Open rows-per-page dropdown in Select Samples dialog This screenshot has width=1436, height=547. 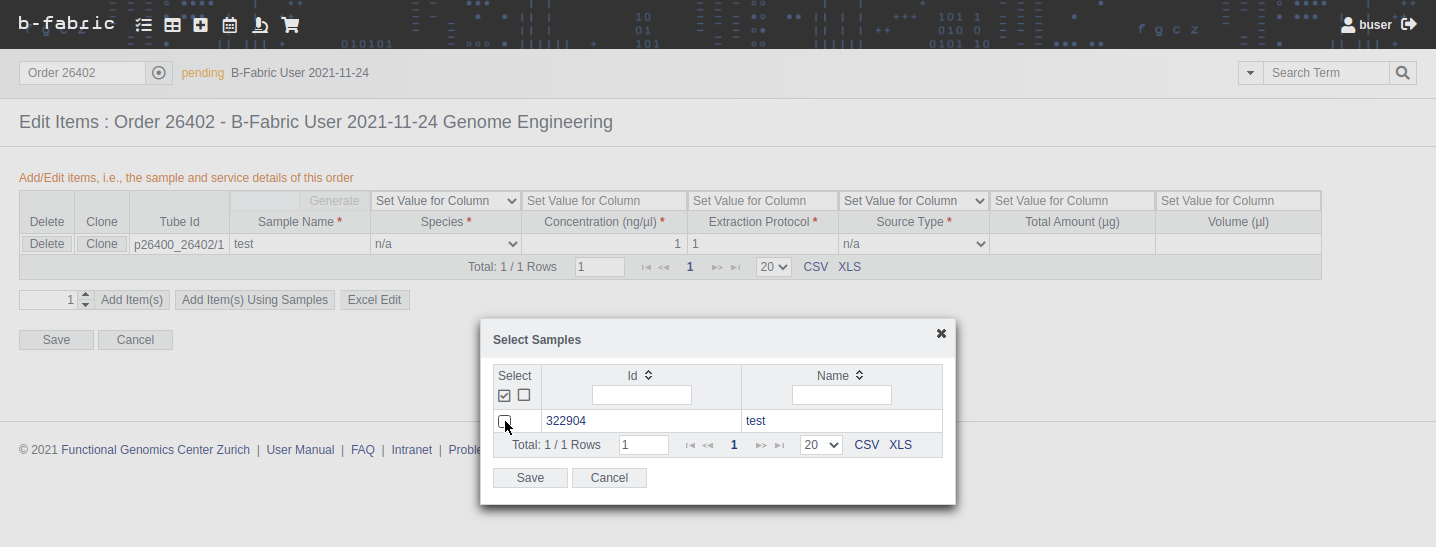coord(821,445)
